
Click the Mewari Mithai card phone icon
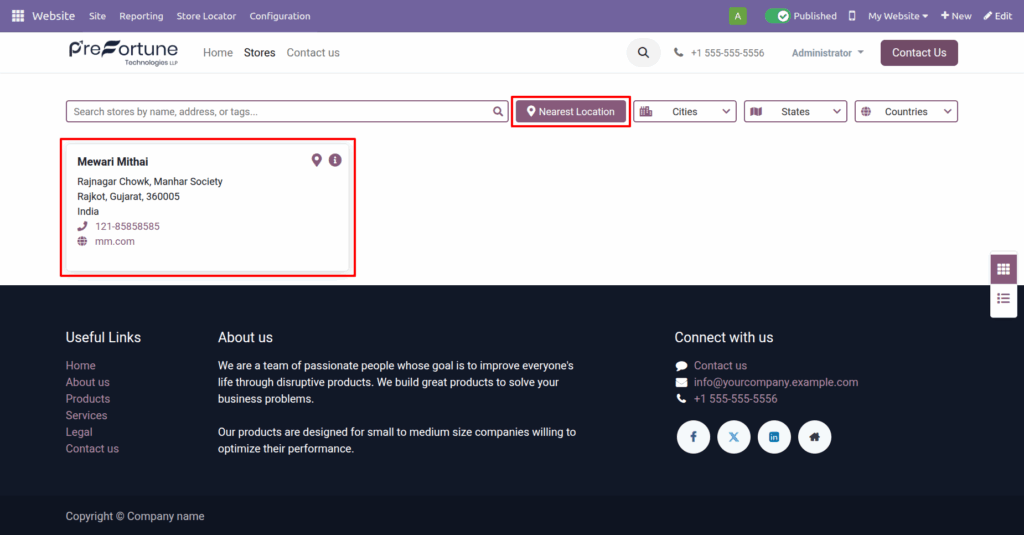(x=82, y=227)
